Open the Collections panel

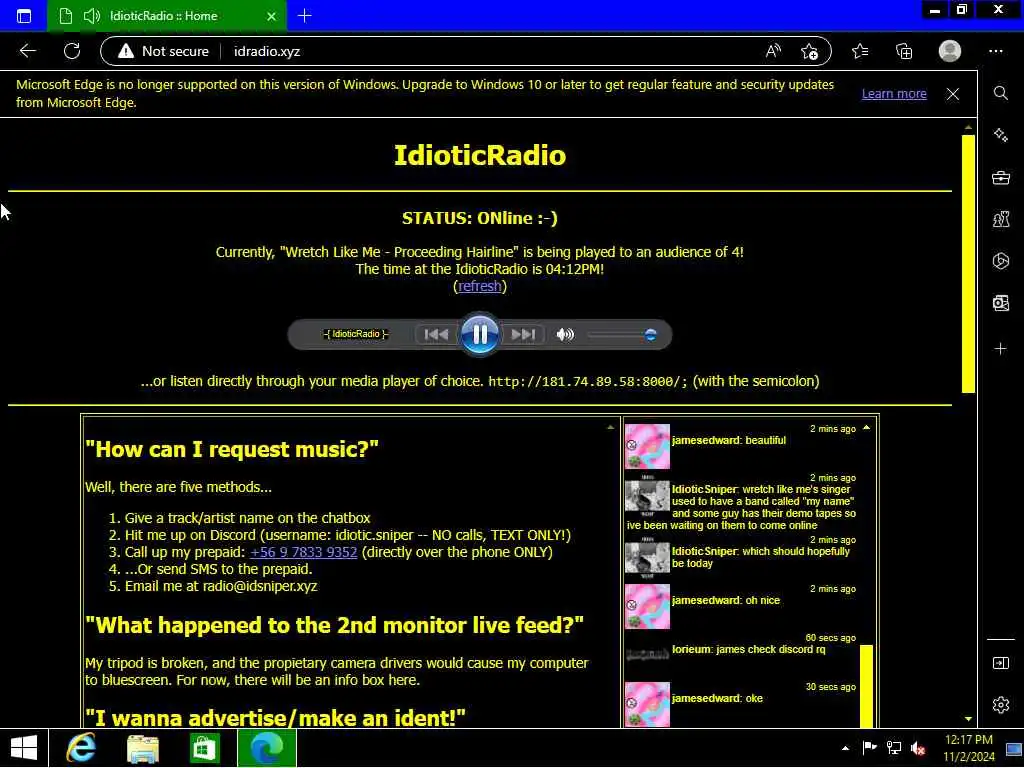pos(904,51)
